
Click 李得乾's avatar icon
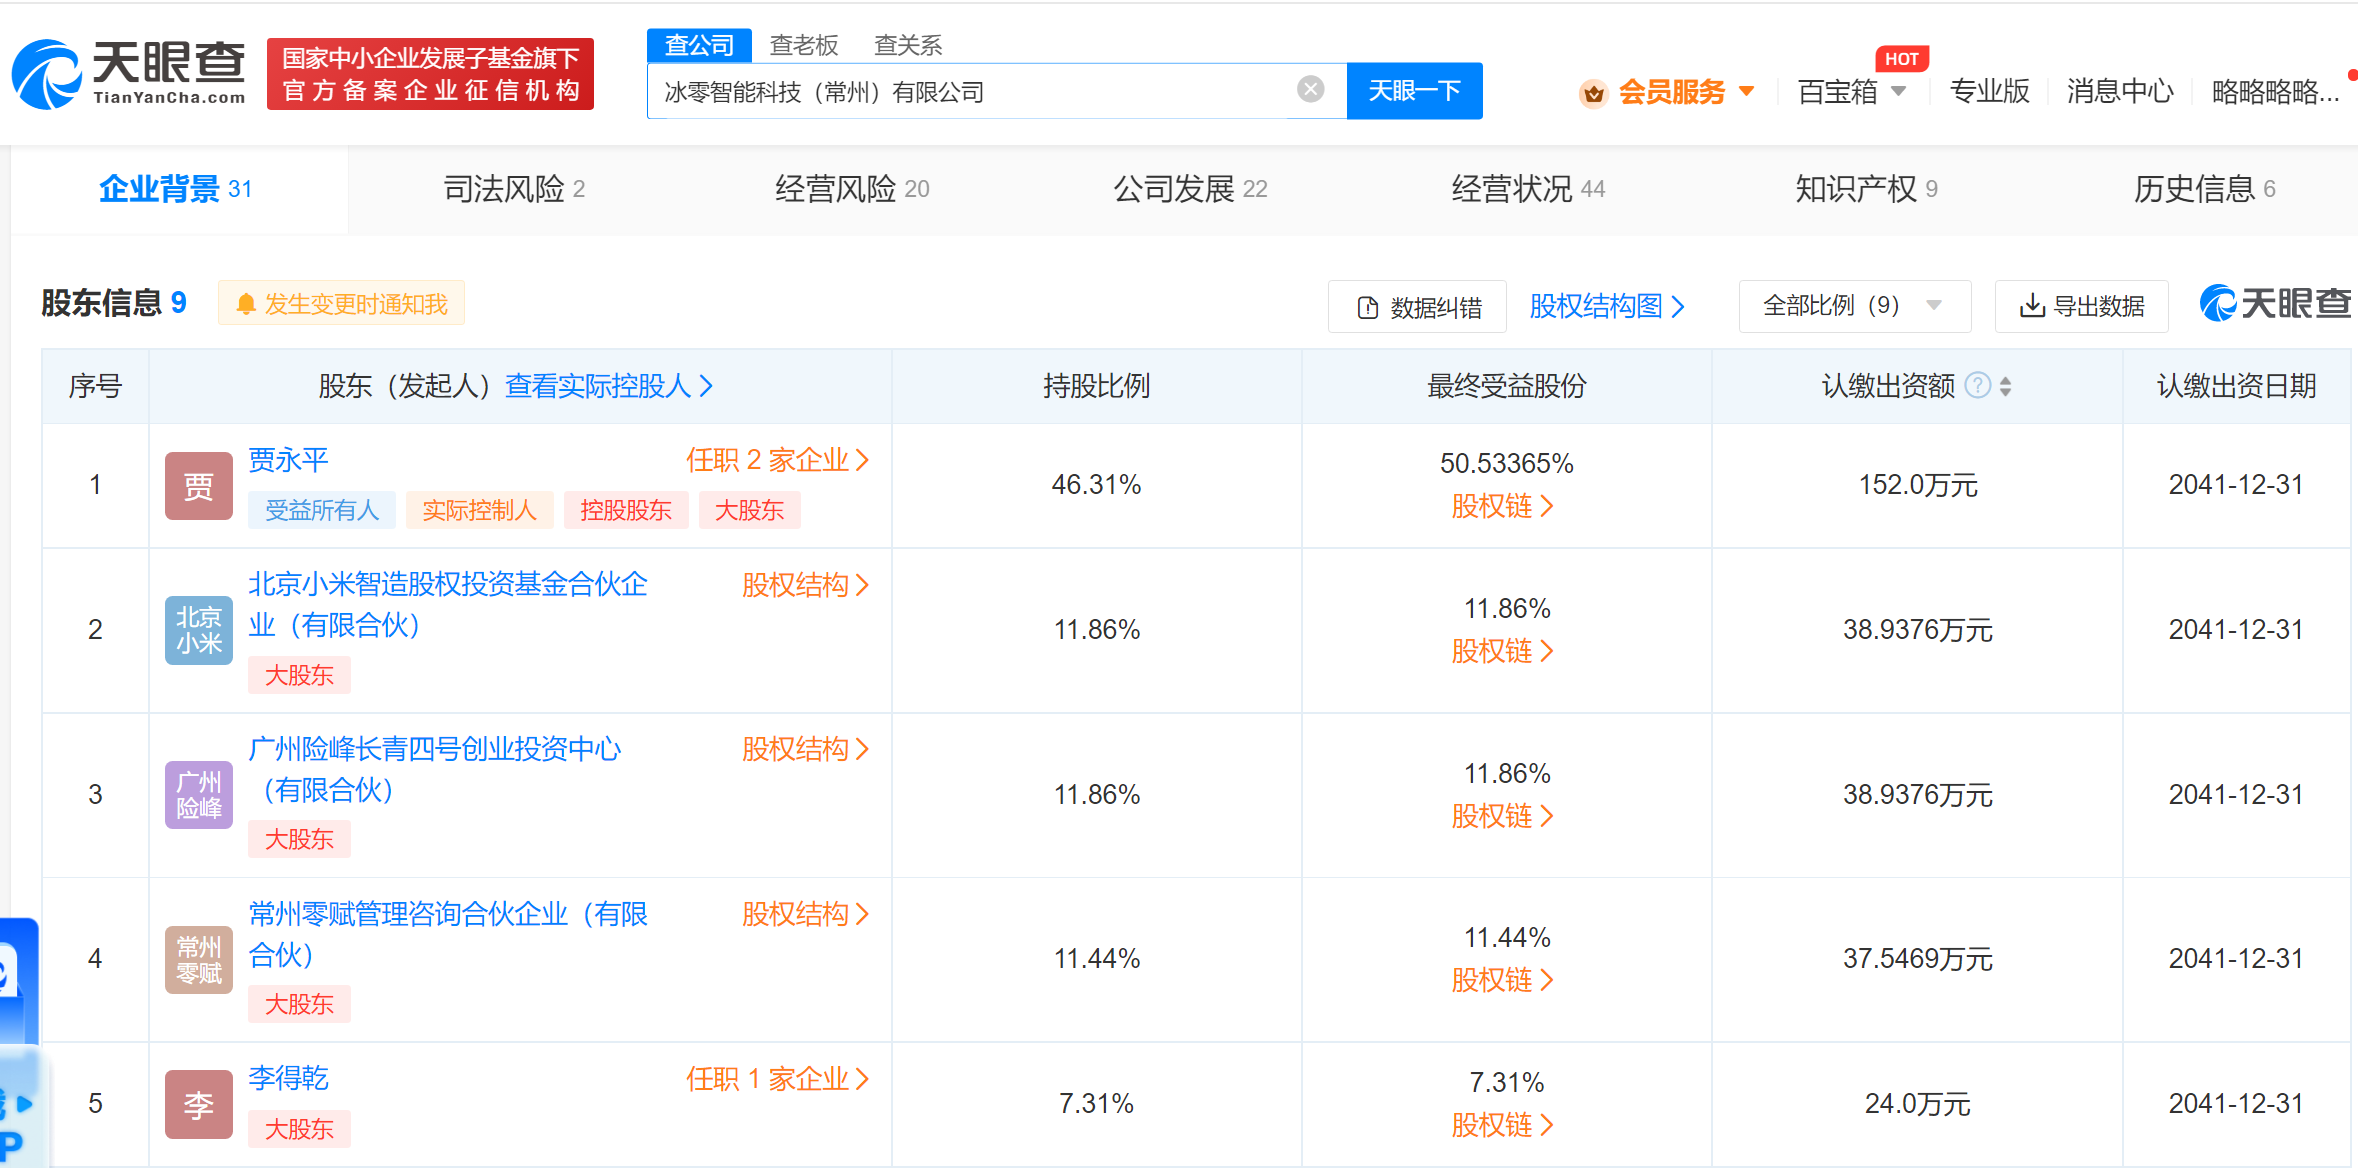point(199,1104)
